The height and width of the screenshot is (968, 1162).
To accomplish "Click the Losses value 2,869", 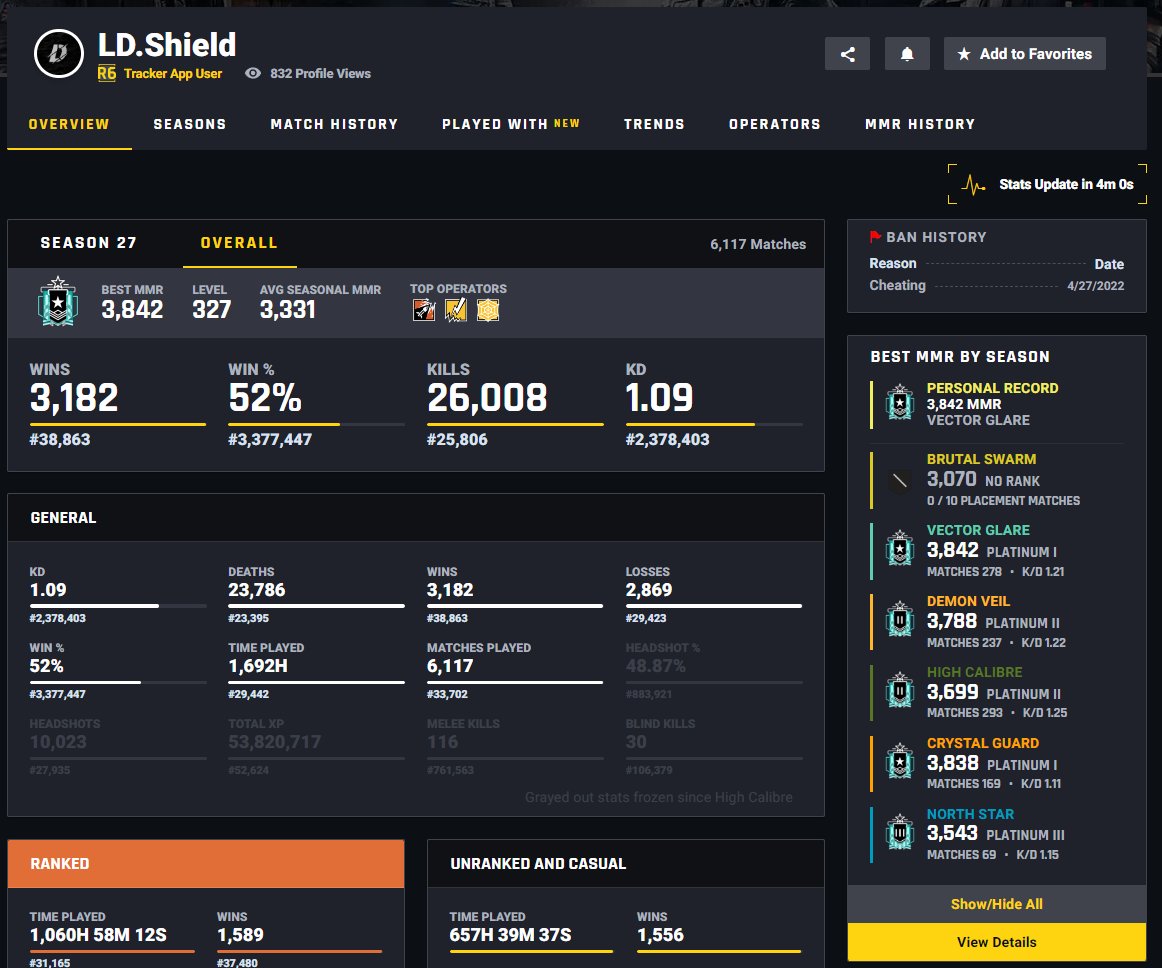I will pyautogui.click(x=648, y=590).
